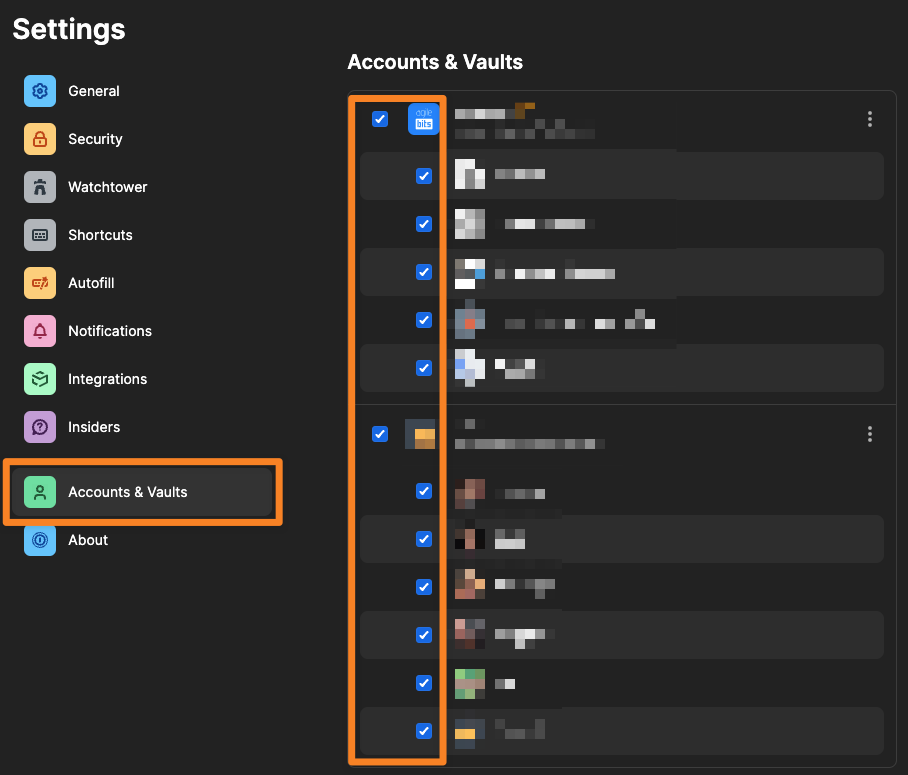Toggle the second account's checkbox
The height and width of the screenshot is (775, 908).
(x=380, y=434)
